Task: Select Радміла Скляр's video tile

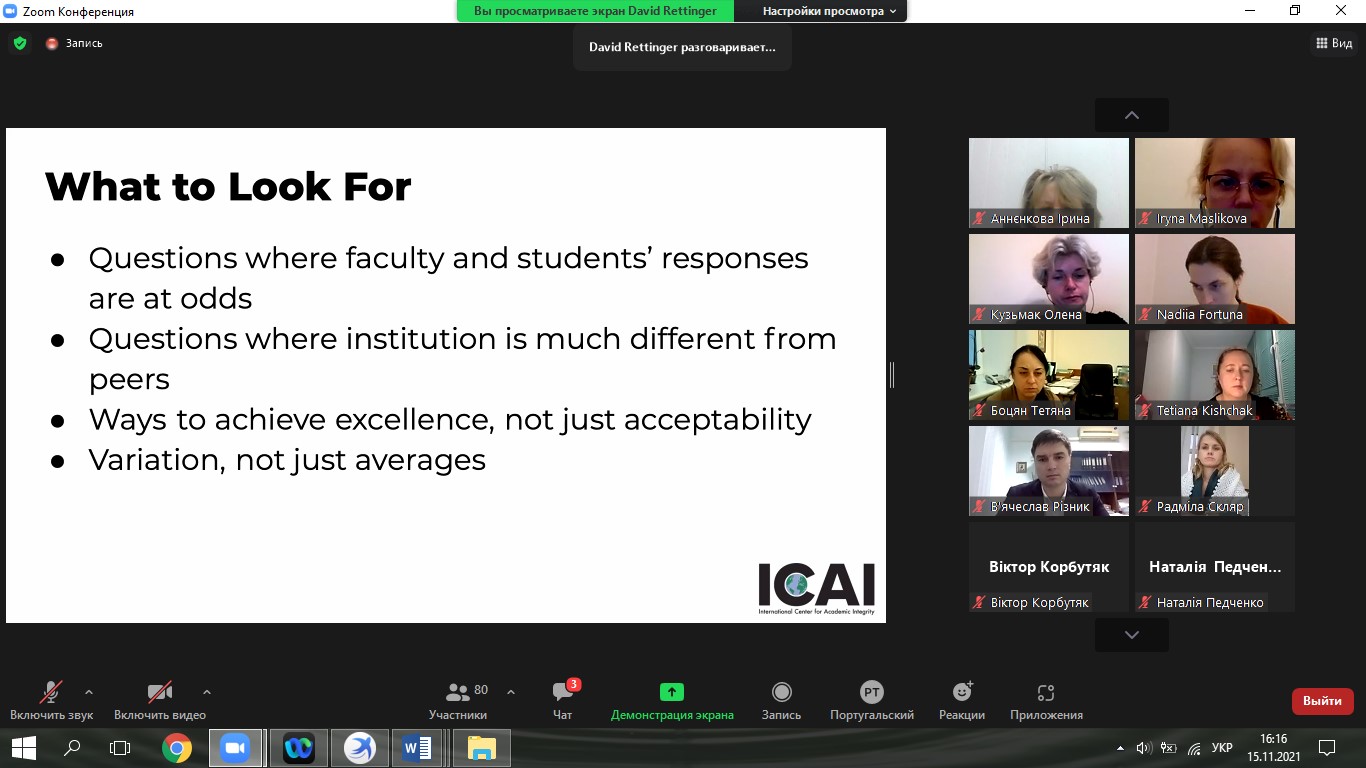Action: (1215, 471)
